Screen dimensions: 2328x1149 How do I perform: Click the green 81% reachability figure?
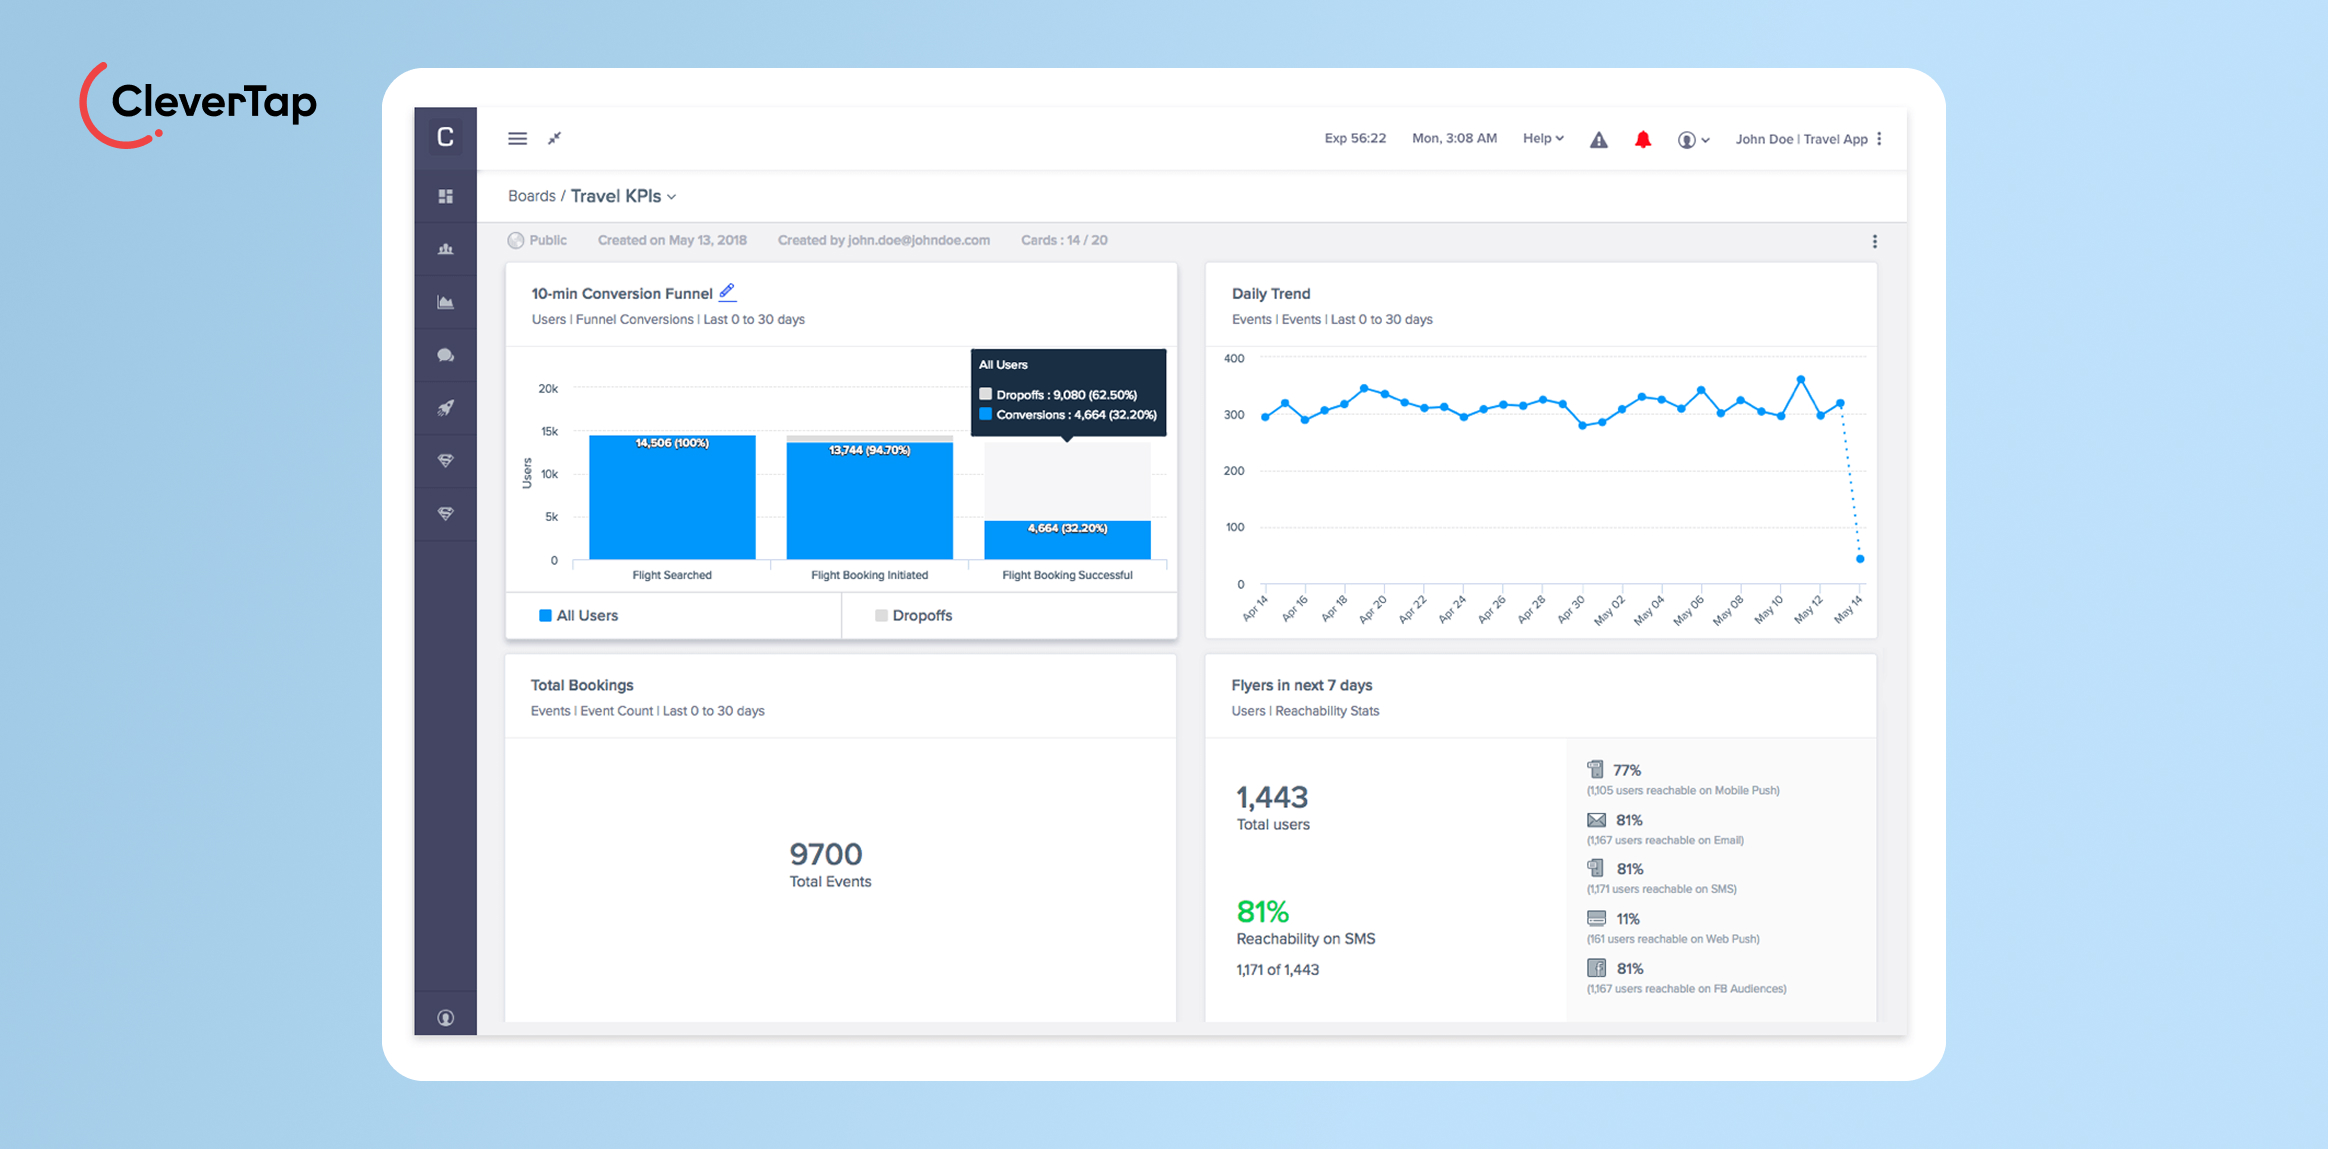pos(1262,912)
